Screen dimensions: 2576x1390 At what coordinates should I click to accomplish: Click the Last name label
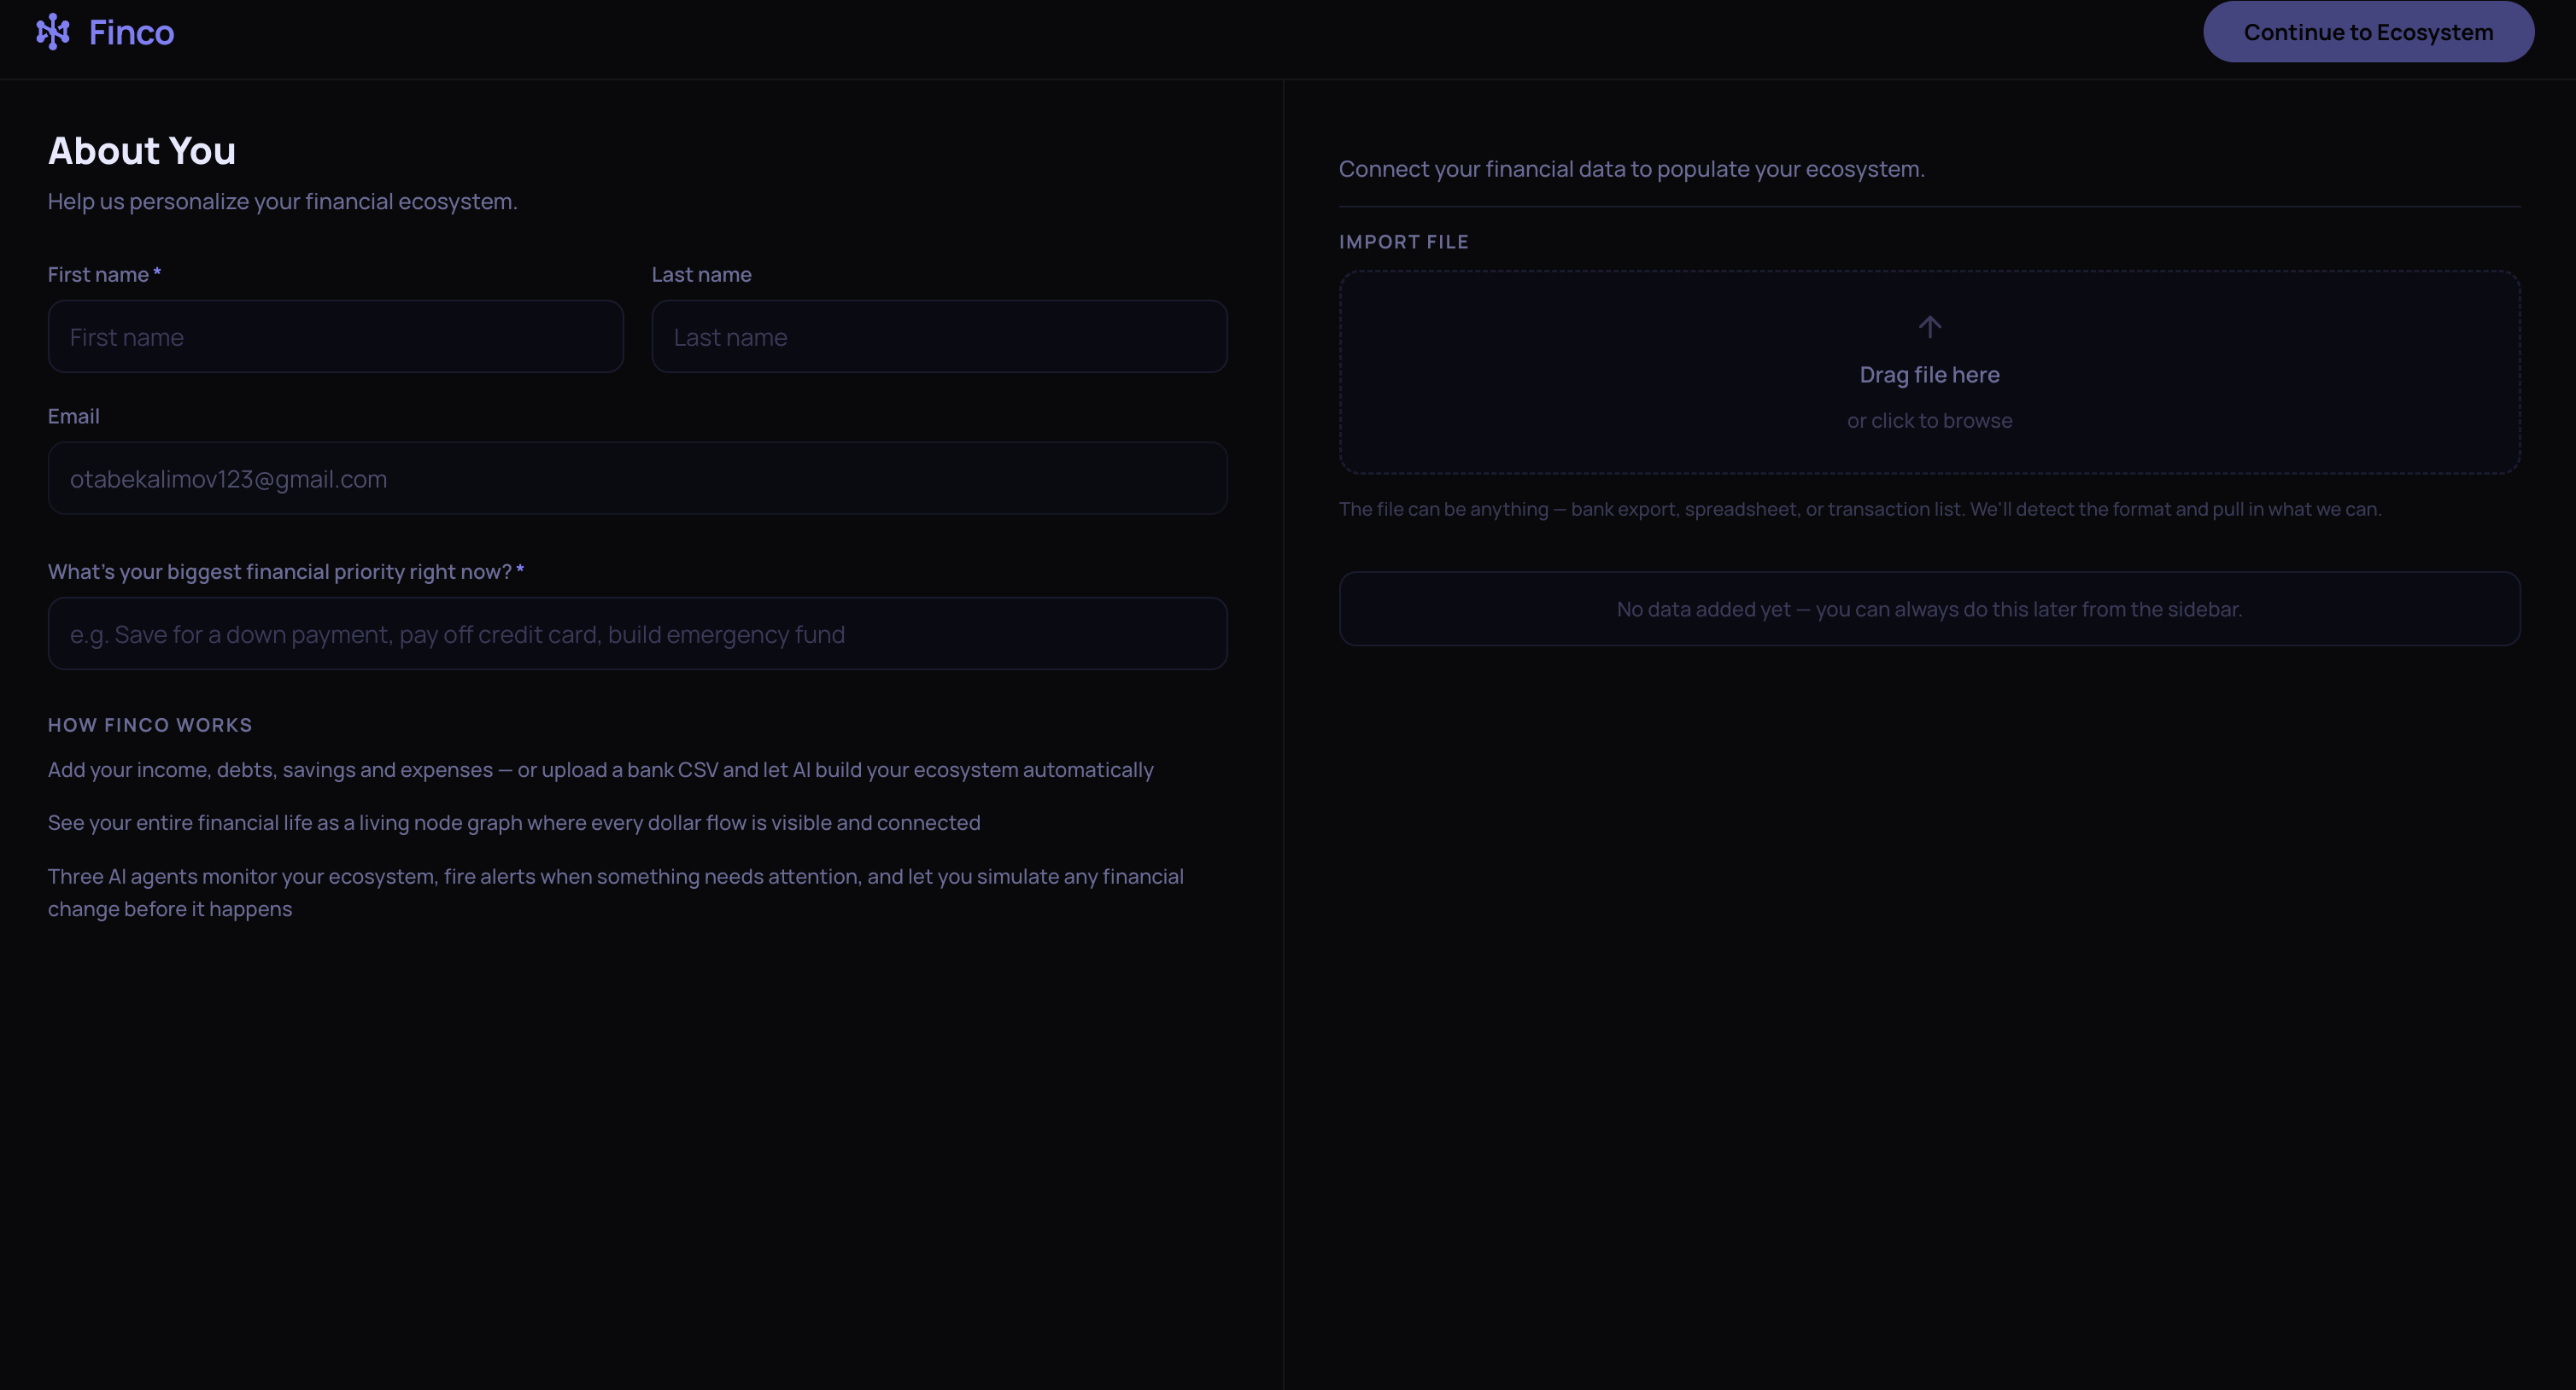point(701,275)
